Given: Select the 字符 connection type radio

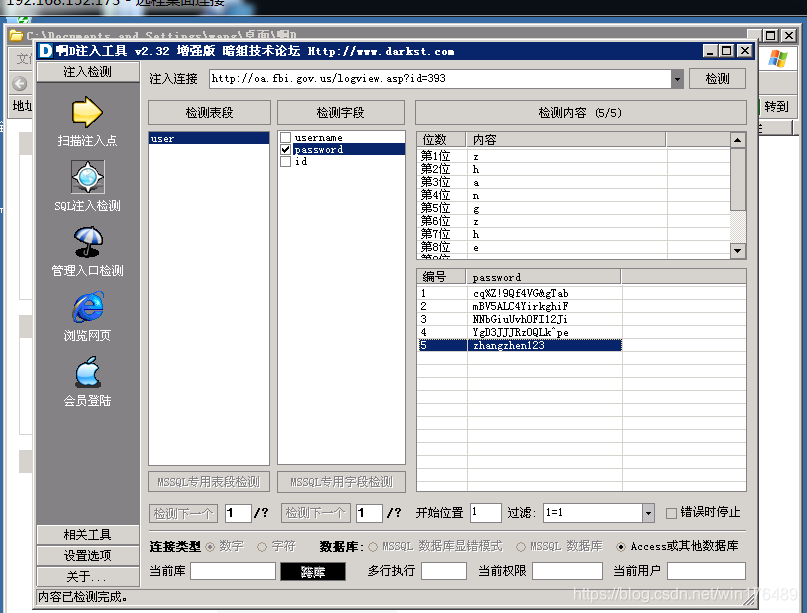Looking at the screenshot, I should coord(262,547).
